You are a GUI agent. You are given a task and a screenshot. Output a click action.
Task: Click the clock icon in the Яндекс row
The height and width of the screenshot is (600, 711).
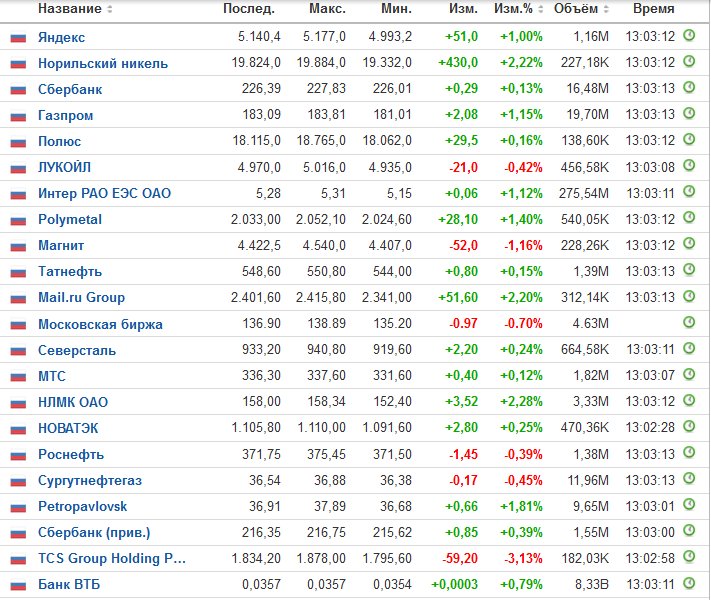pos(689,35)
